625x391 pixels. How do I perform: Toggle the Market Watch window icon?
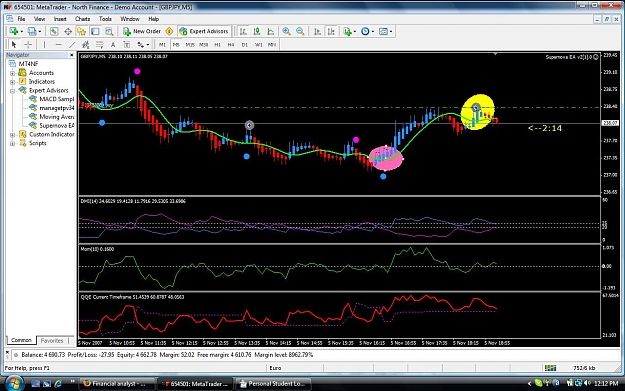point(54,31)
